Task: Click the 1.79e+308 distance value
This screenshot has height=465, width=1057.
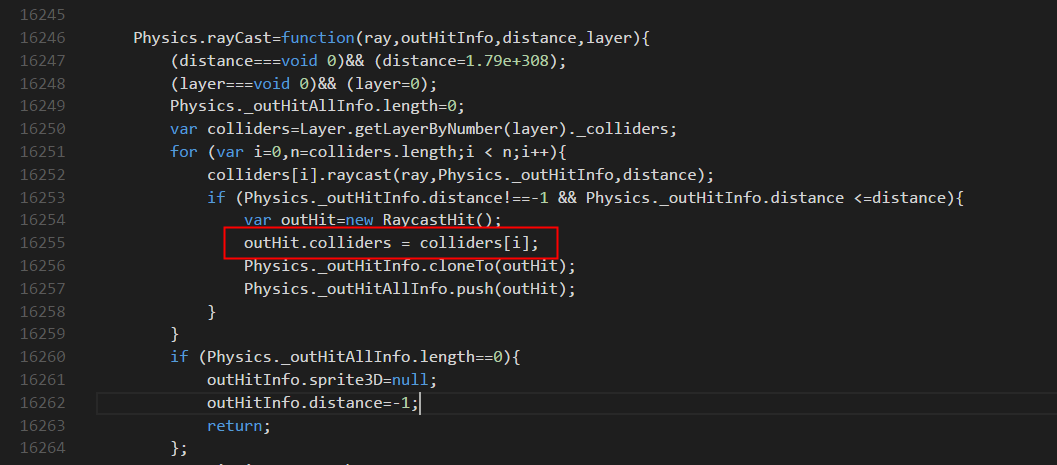Action: point(508,61)
